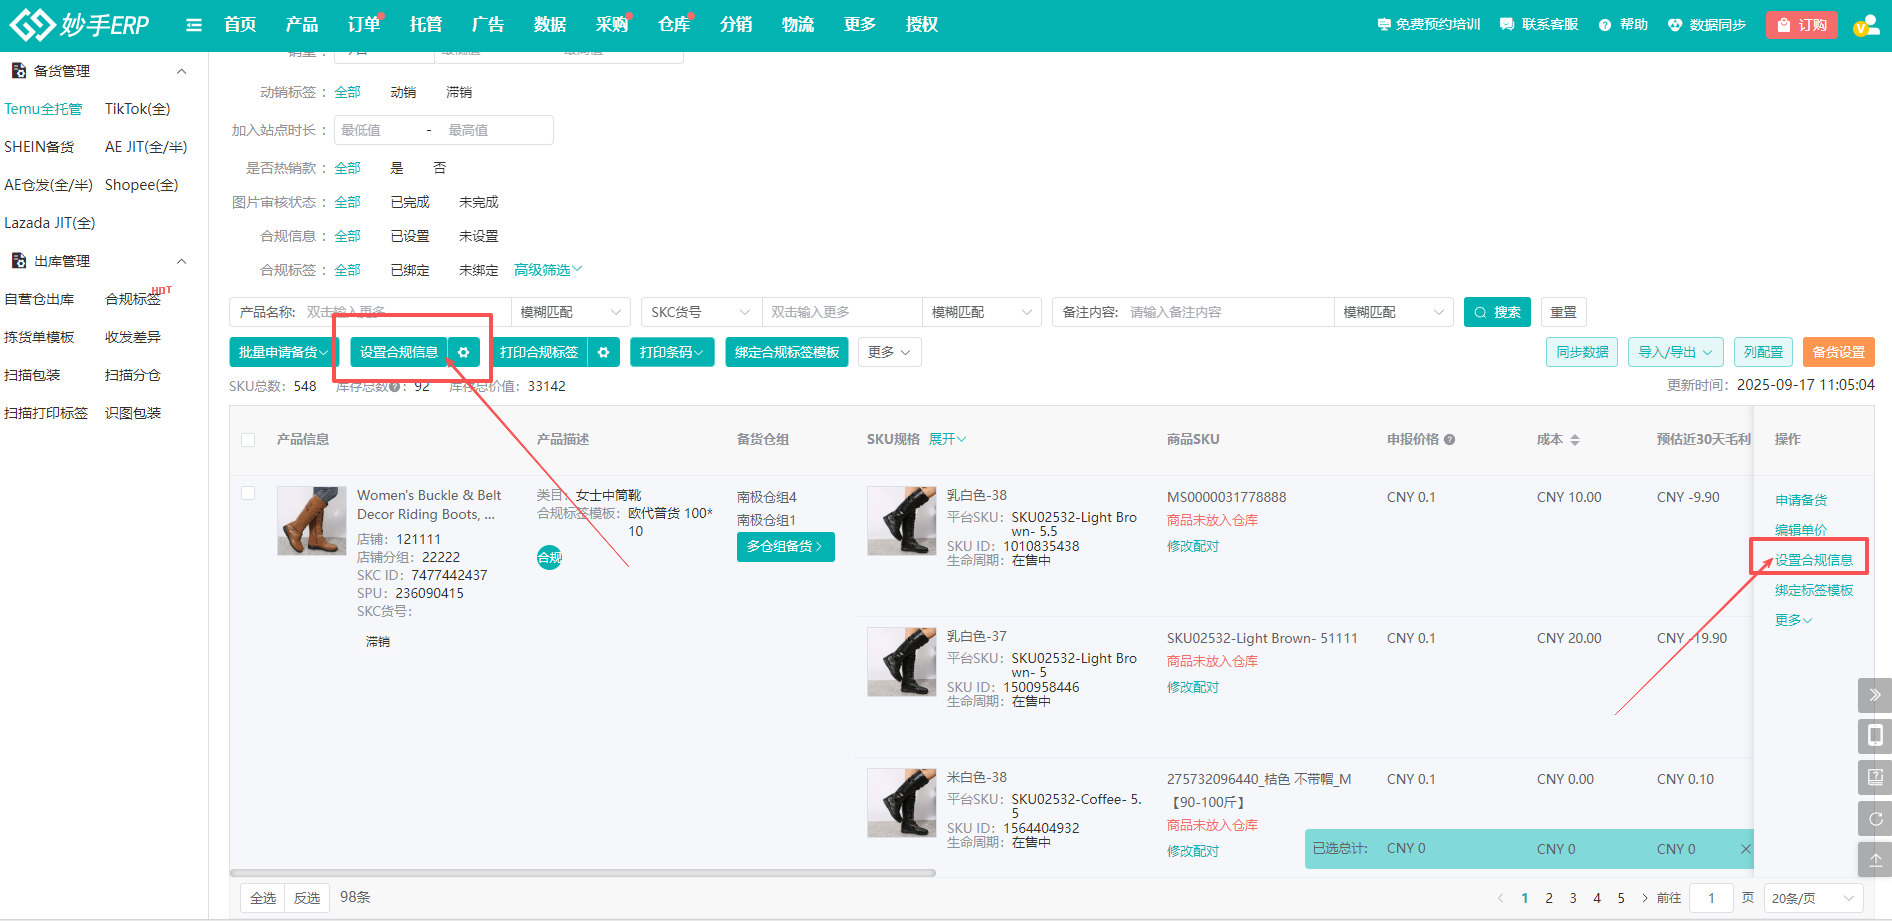Click the gear icon beside 打印合规标签

(604, 352)
